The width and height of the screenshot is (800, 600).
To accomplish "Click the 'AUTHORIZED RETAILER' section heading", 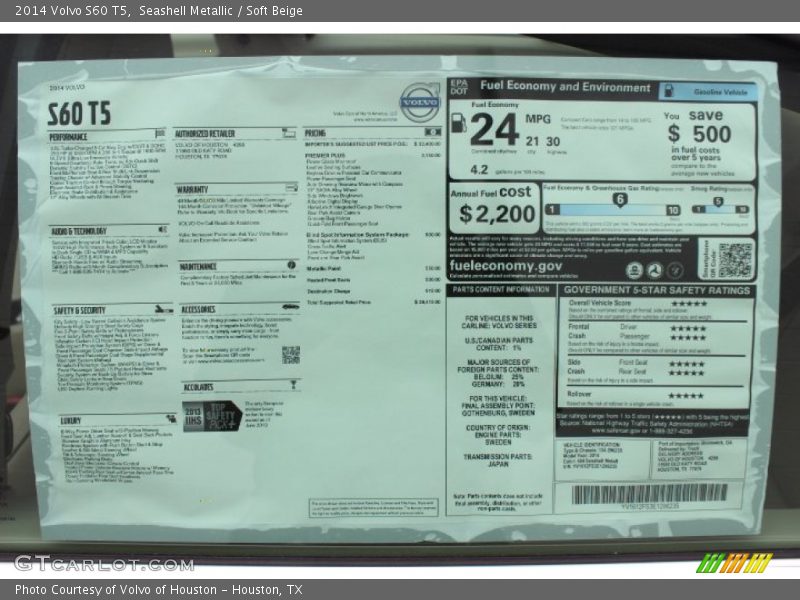I will (205, 134).
